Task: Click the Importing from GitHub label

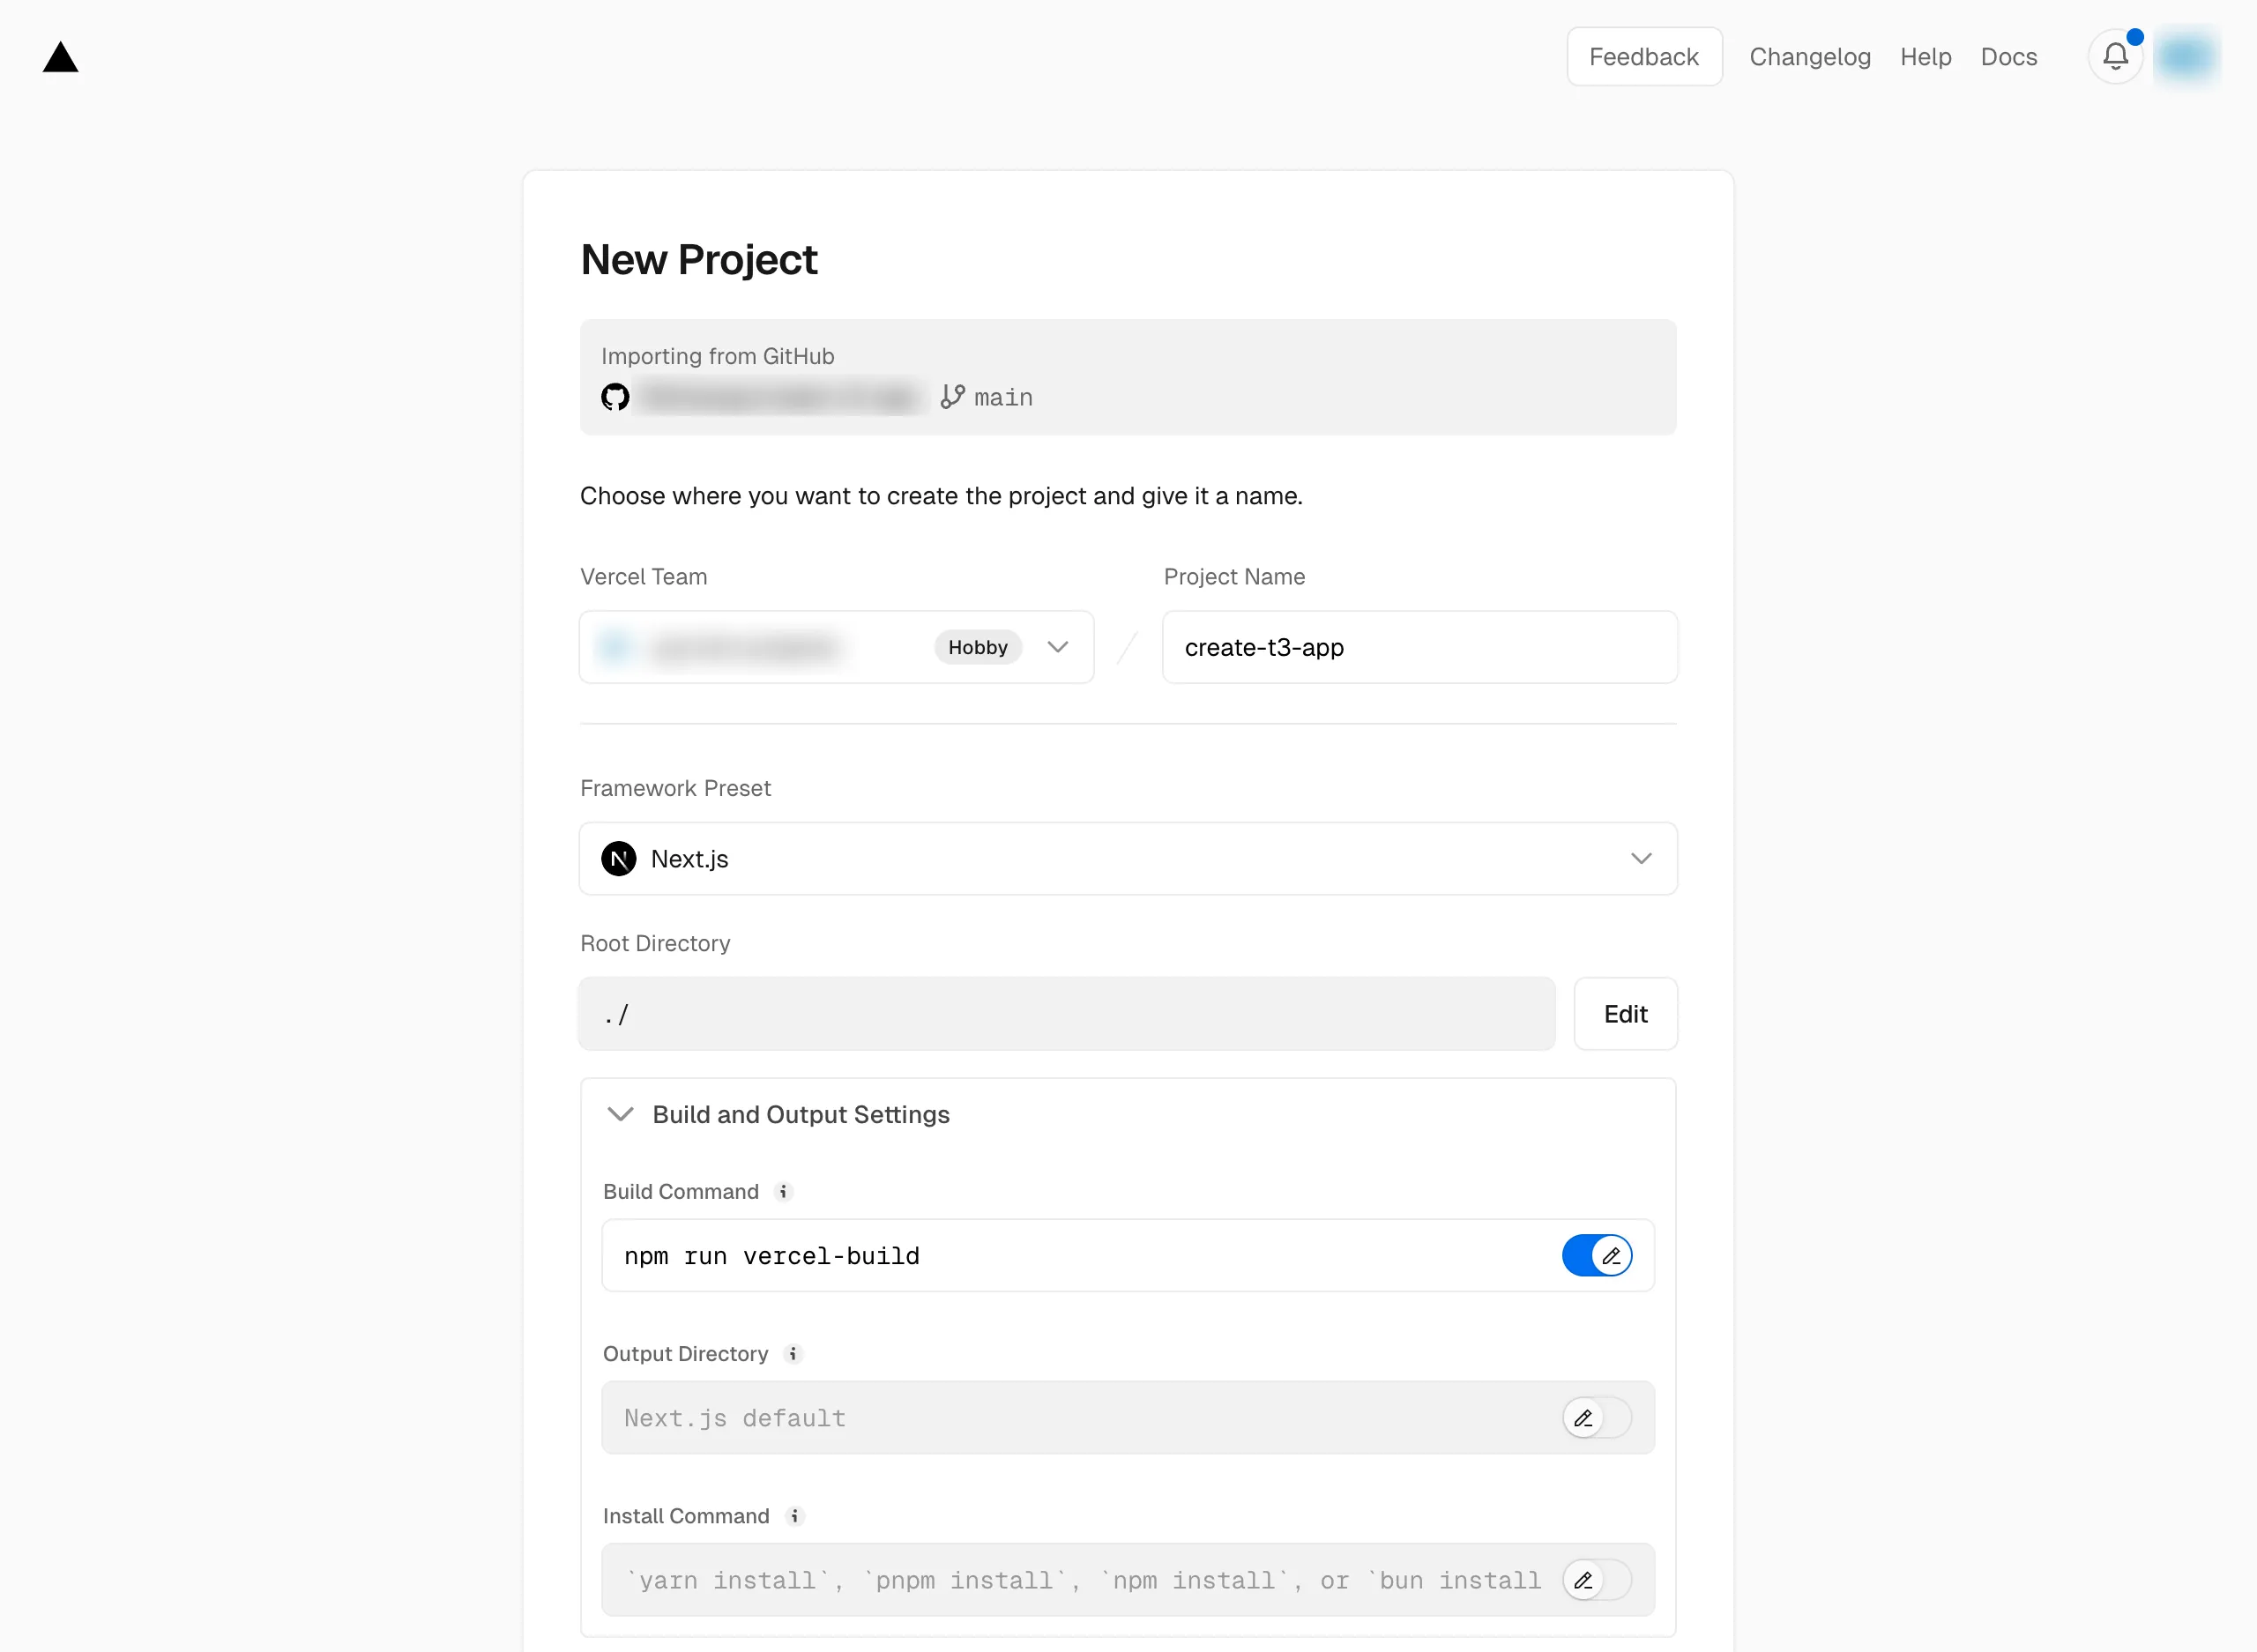Action: (x=718, y=356)
